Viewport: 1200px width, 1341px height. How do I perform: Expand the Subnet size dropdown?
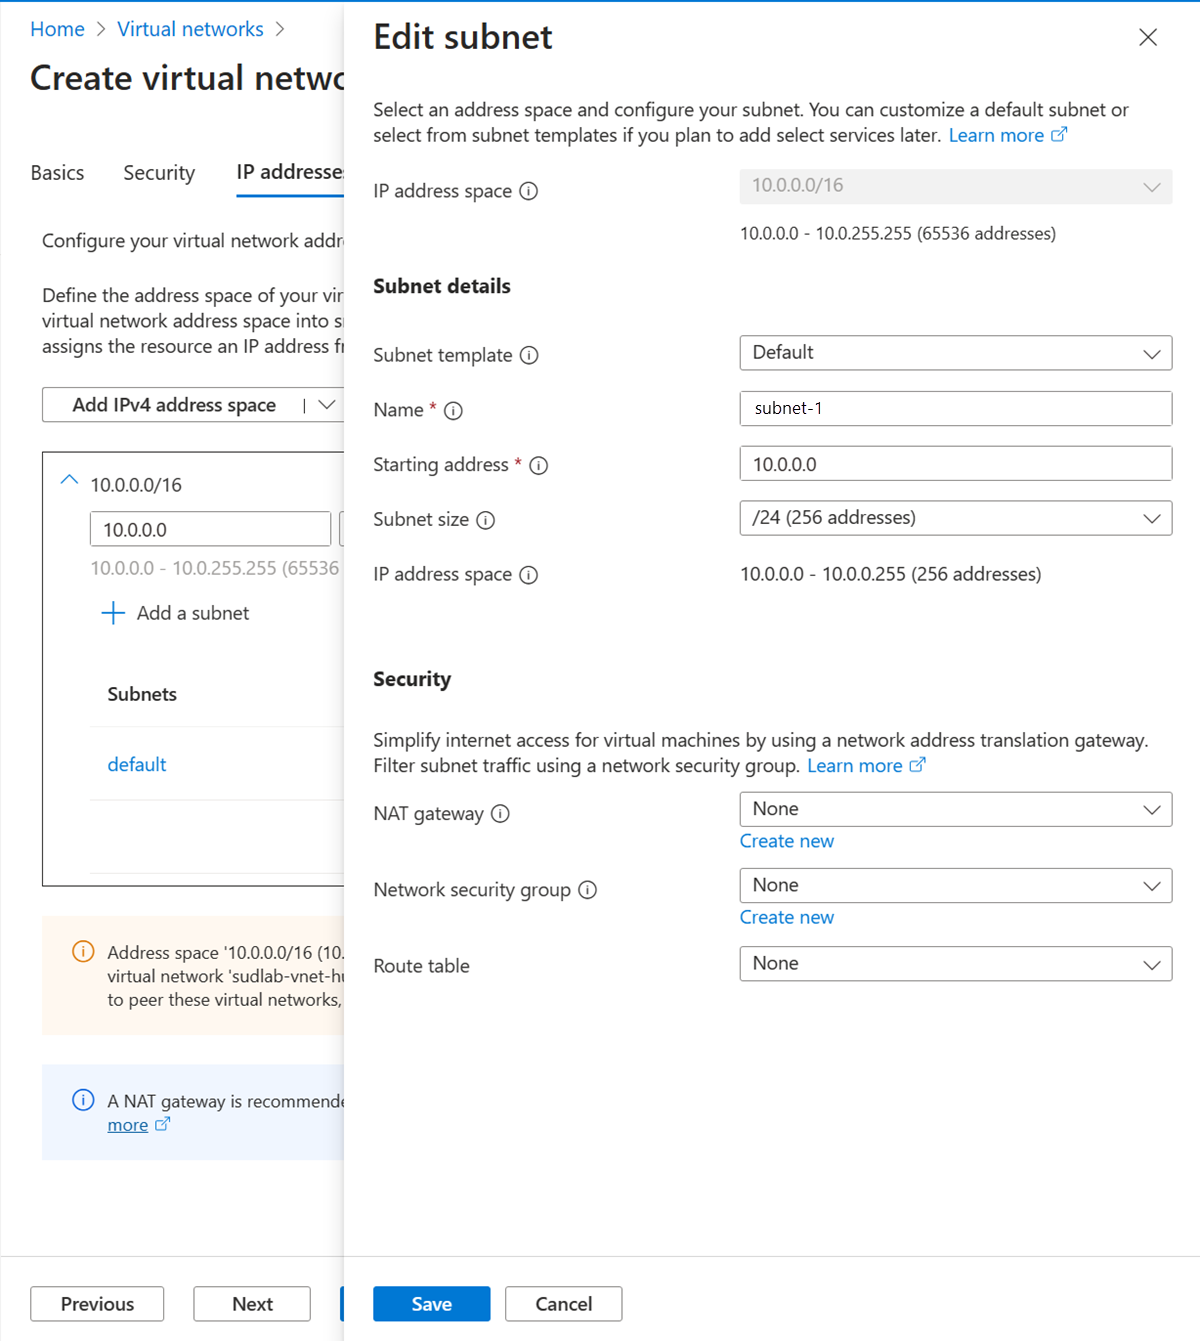click(955, 518)
